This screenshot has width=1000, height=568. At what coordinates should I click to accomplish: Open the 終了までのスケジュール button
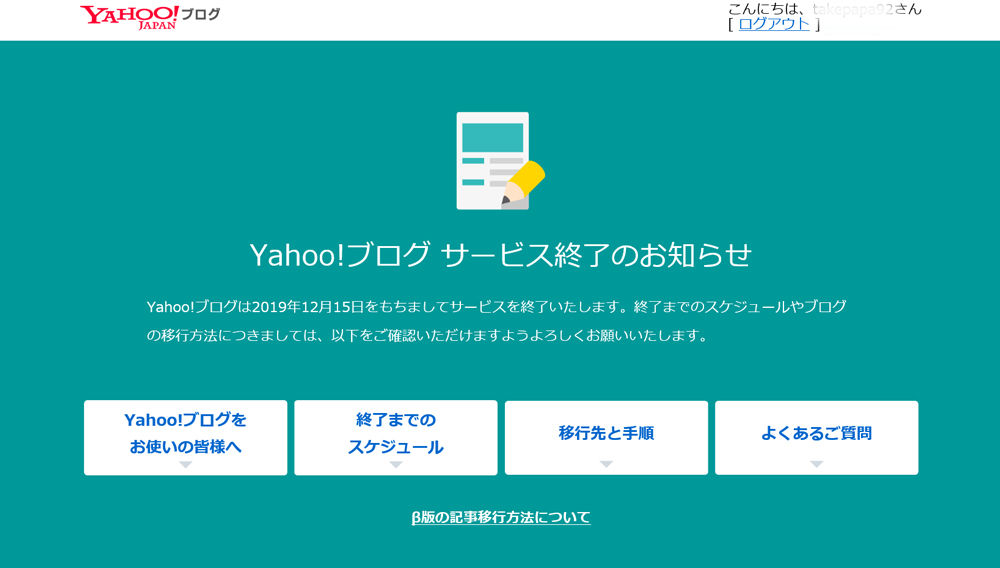coord(395,437)
